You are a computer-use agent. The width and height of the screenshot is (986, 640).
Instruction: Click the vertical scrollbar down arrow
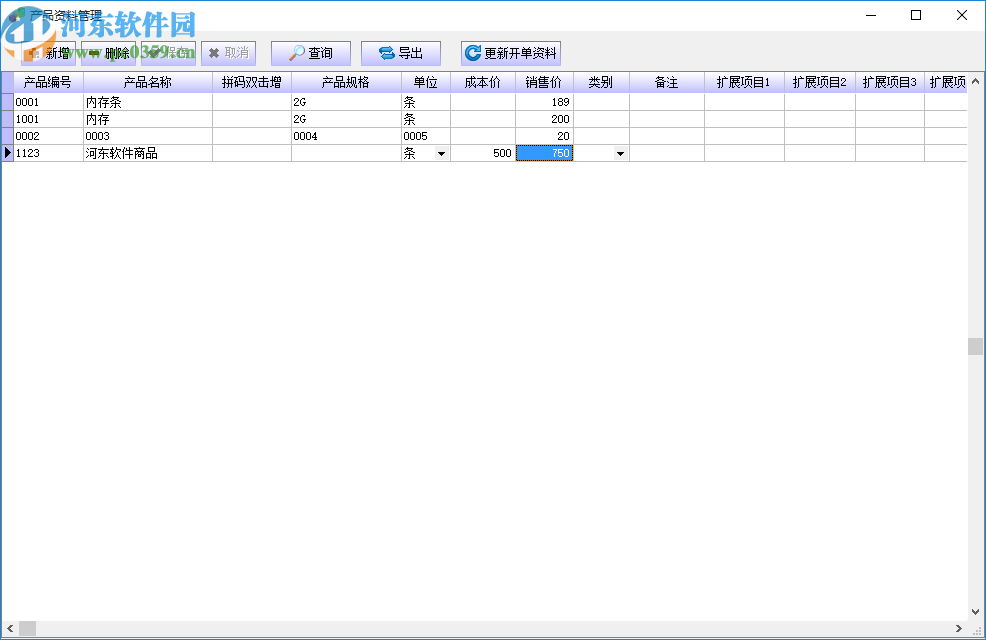pyautogui.click(x=975, y=612)
